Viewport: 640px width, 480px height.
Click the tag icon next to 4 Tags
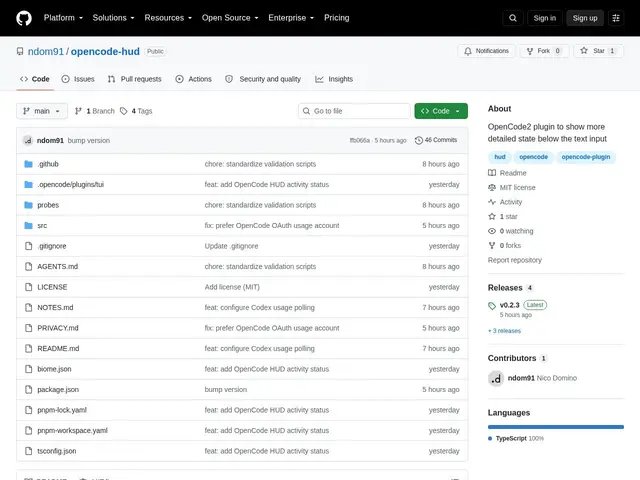[124, 111]
